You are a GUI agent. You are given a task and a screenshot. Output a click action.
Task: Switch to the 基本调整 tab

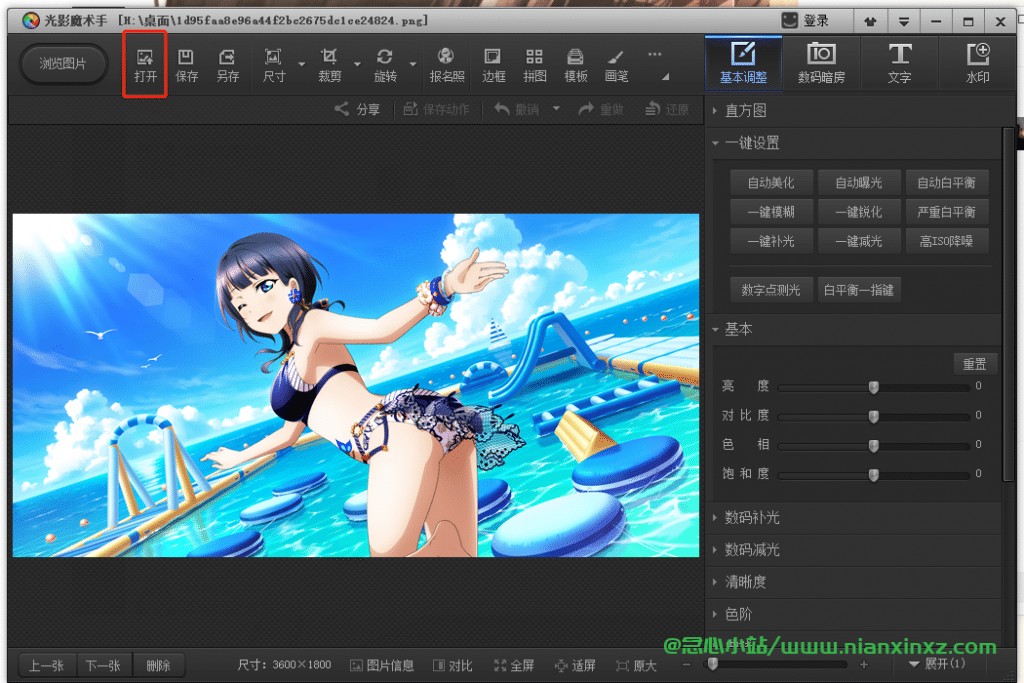(x=743, y=63)
